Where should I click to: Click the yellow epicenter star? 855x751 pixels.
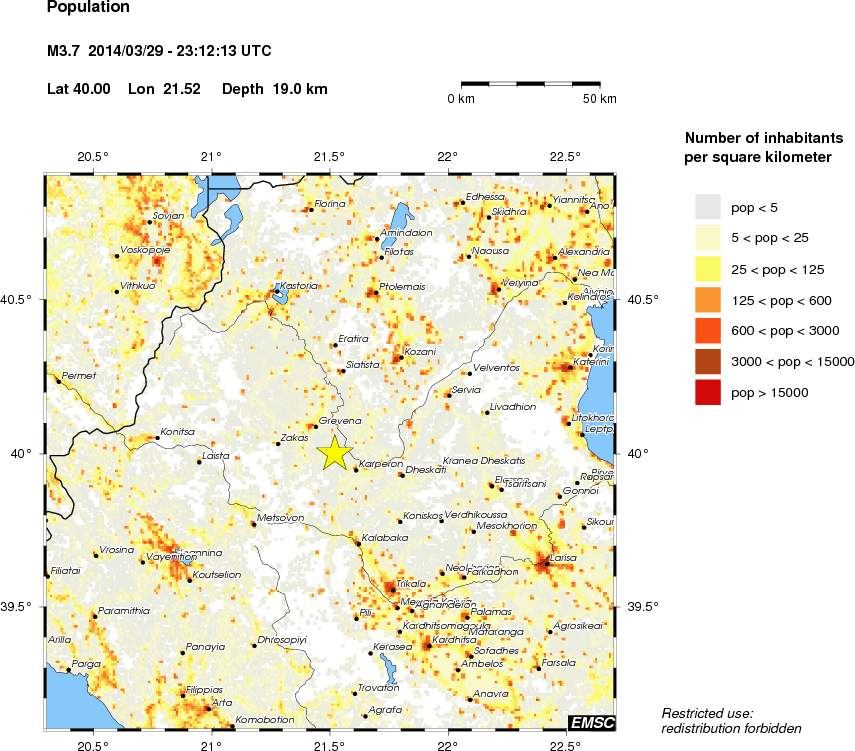point(334,453)
